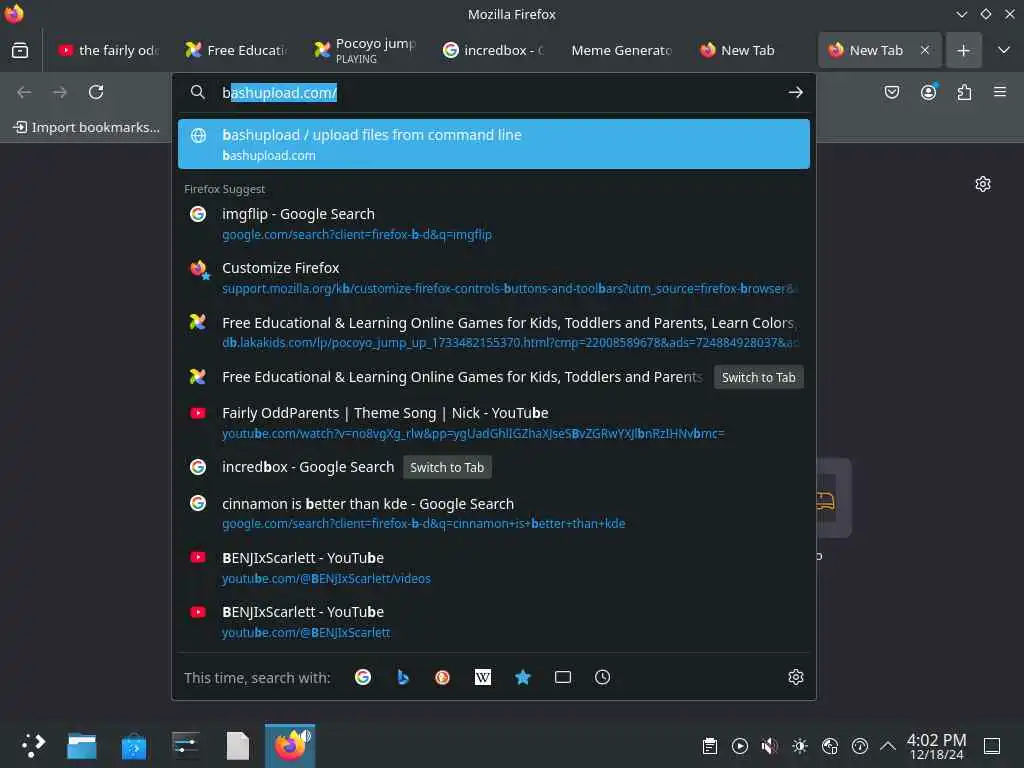Open the Extensions puzzle icon
Viewport: 1024px width, 768px height.
click(x=964, y=92)
